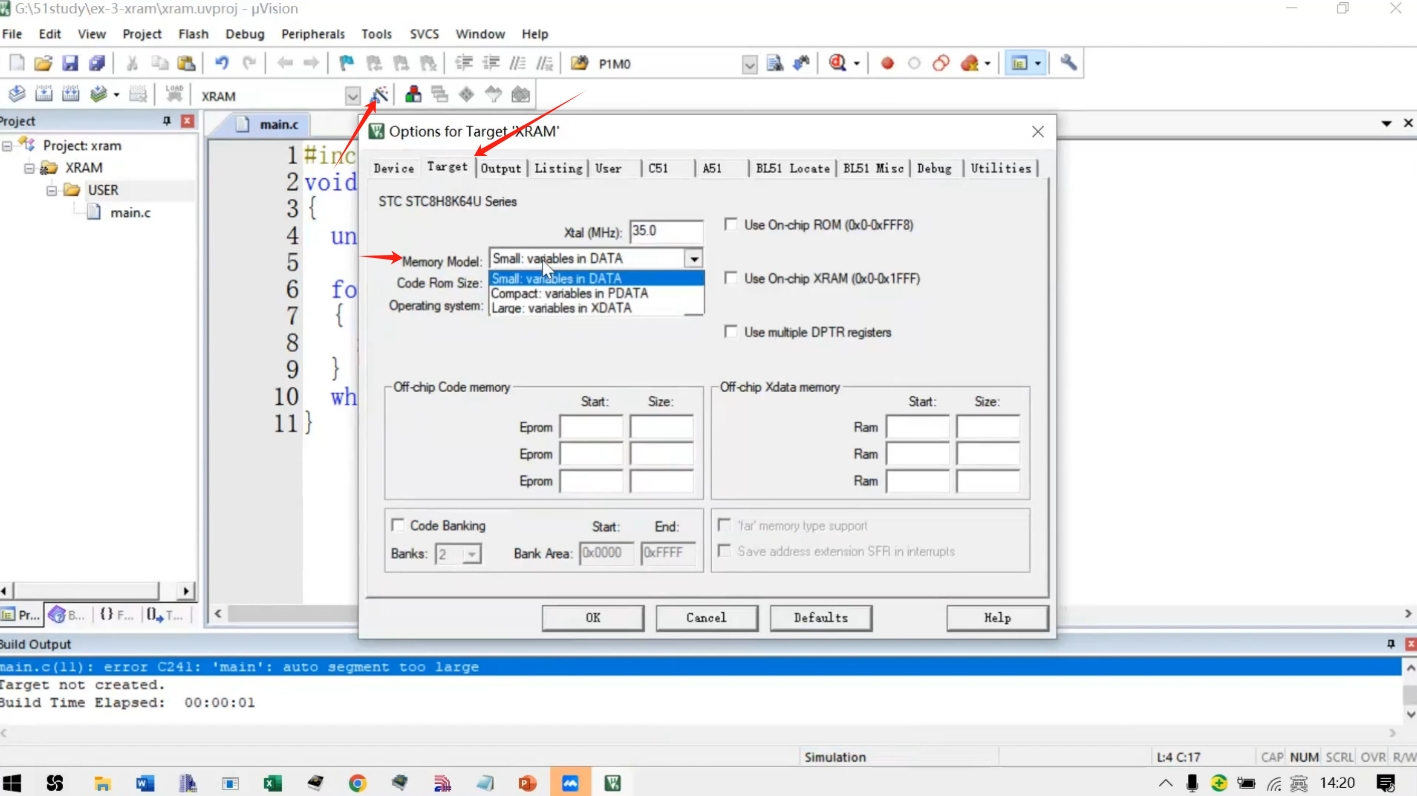Click the Xtal (MHz) input field

665,232
